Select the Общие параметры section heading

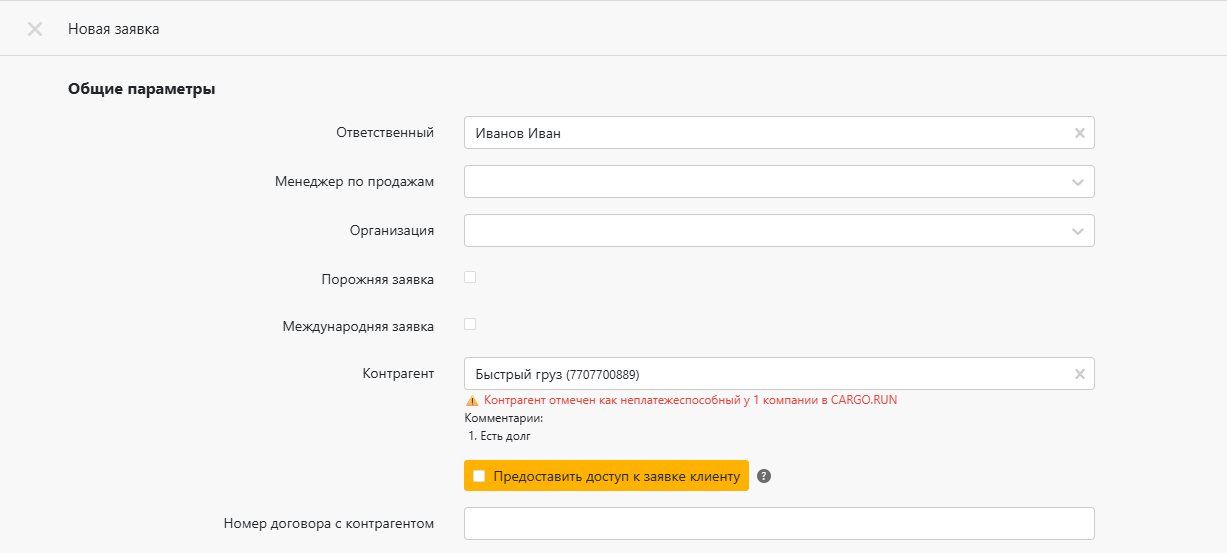coord(141,89)
